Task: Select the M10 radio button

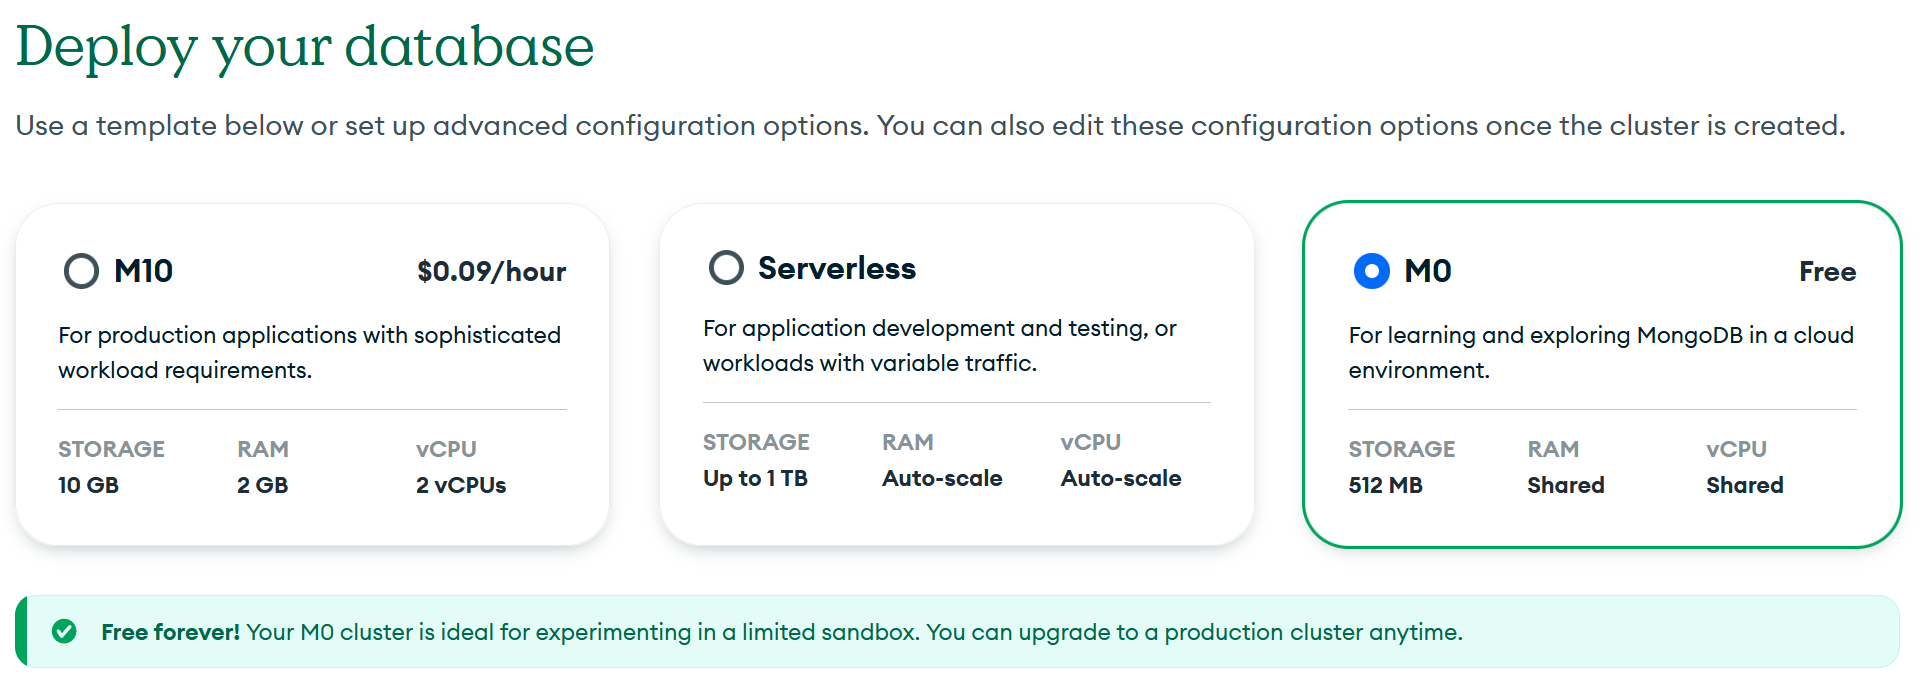Action: [81, 271]
